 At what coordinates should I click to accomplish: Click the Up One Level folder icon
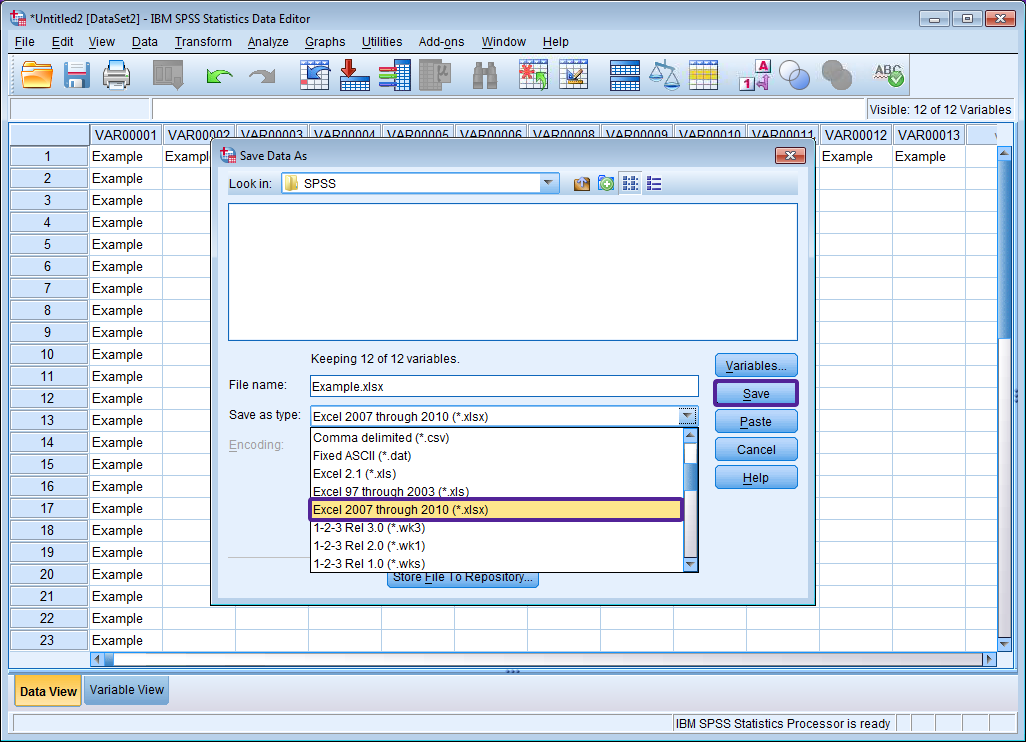click(x=582, y=184)
